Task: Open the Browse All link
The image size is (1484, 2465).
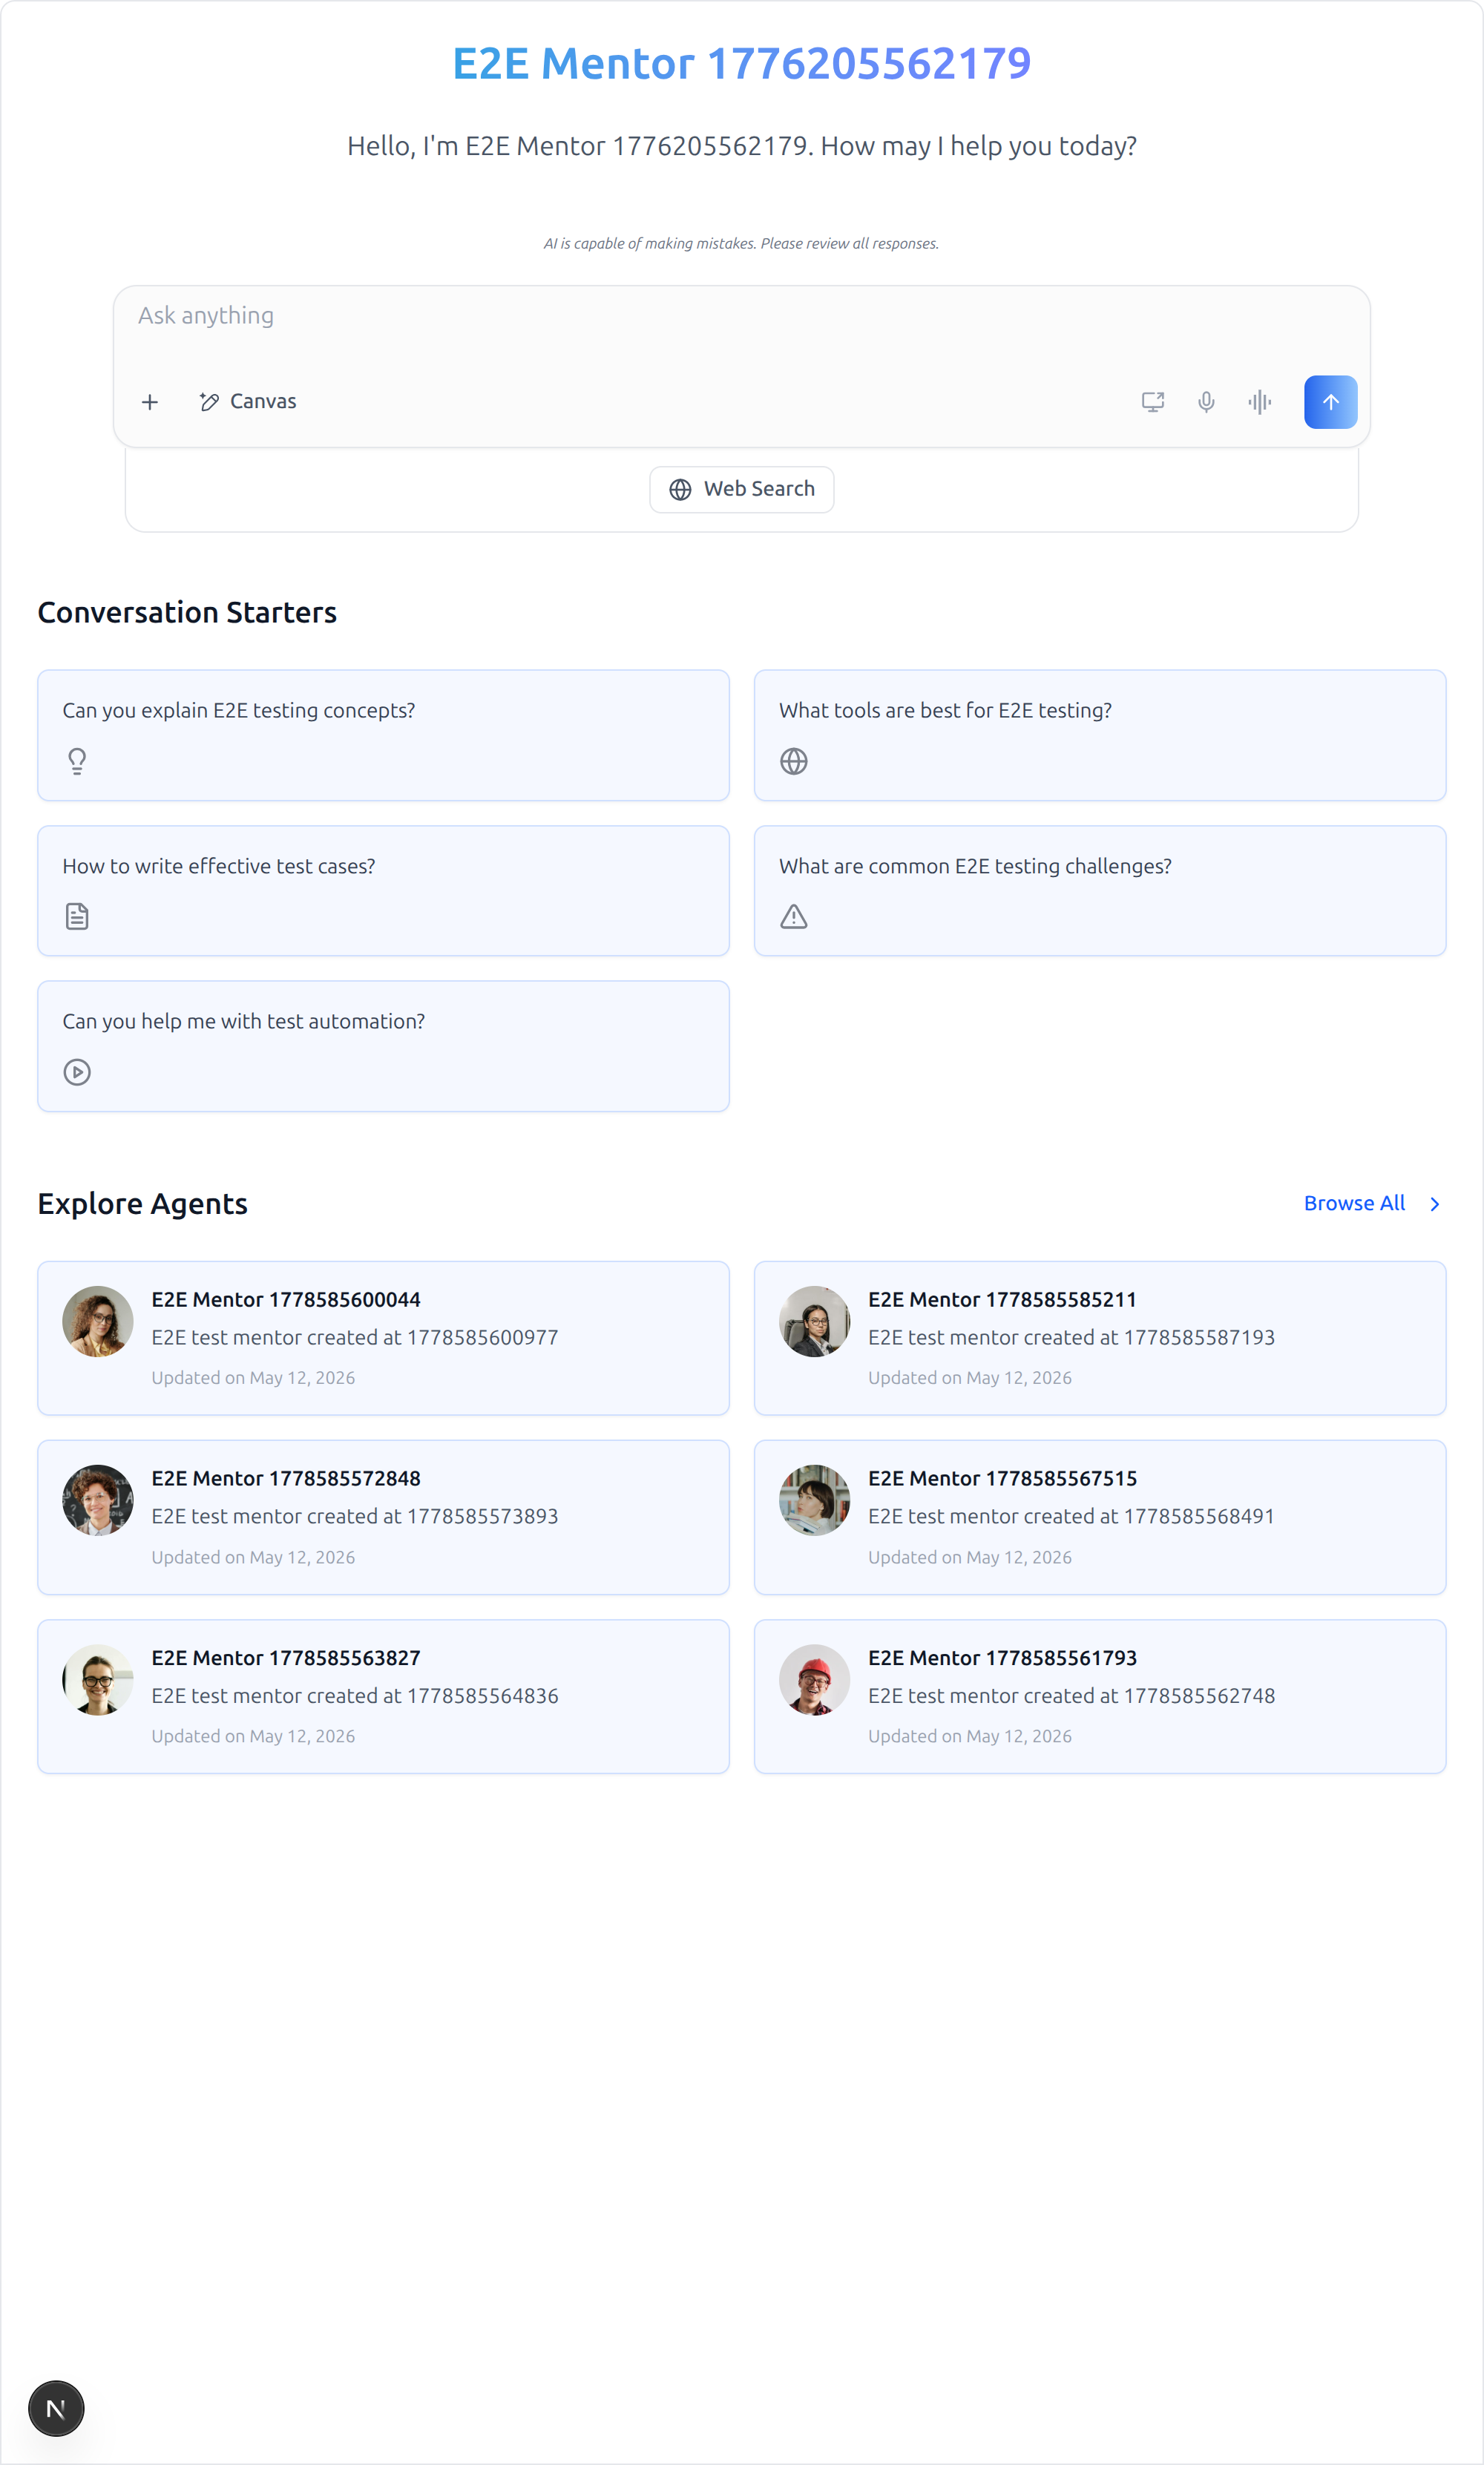Action: 1354,1203
